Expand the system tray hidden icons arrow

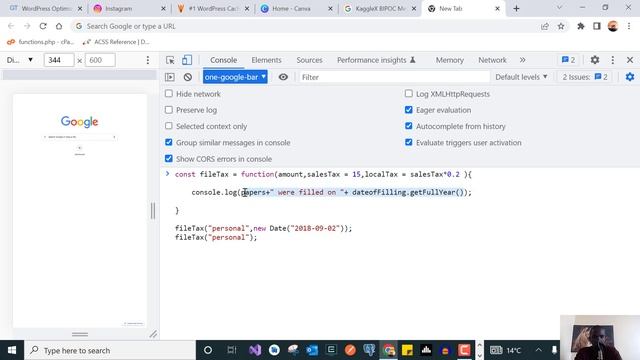538,350
